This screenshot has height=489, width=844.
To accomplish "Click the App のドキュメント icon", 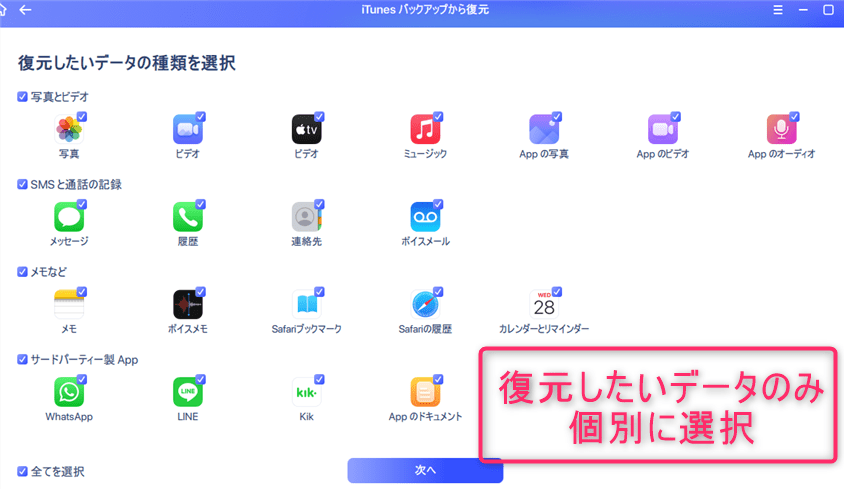I will (x=425, y=392).
